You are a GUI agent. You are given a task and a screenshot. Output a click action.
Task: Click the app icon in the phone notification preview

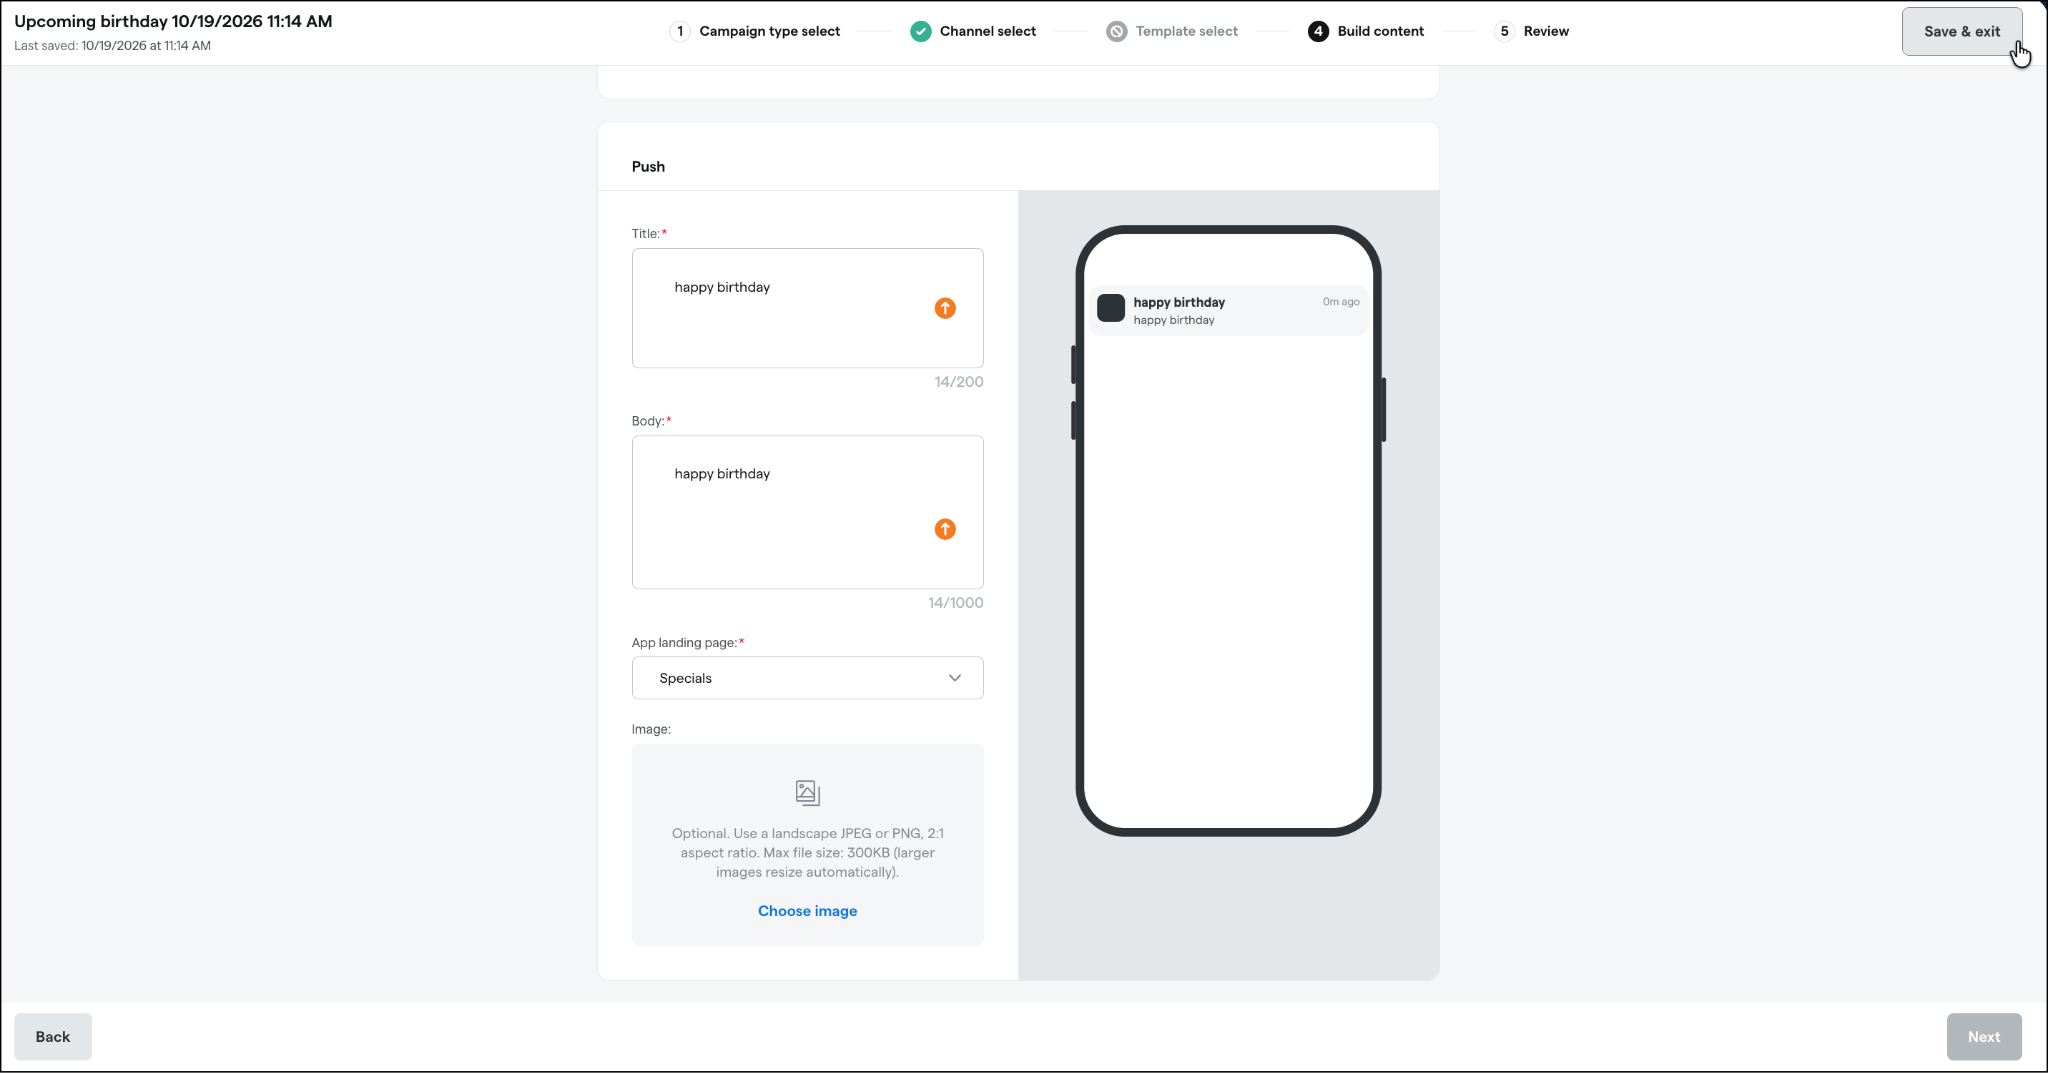click(x=1111, y=308)
